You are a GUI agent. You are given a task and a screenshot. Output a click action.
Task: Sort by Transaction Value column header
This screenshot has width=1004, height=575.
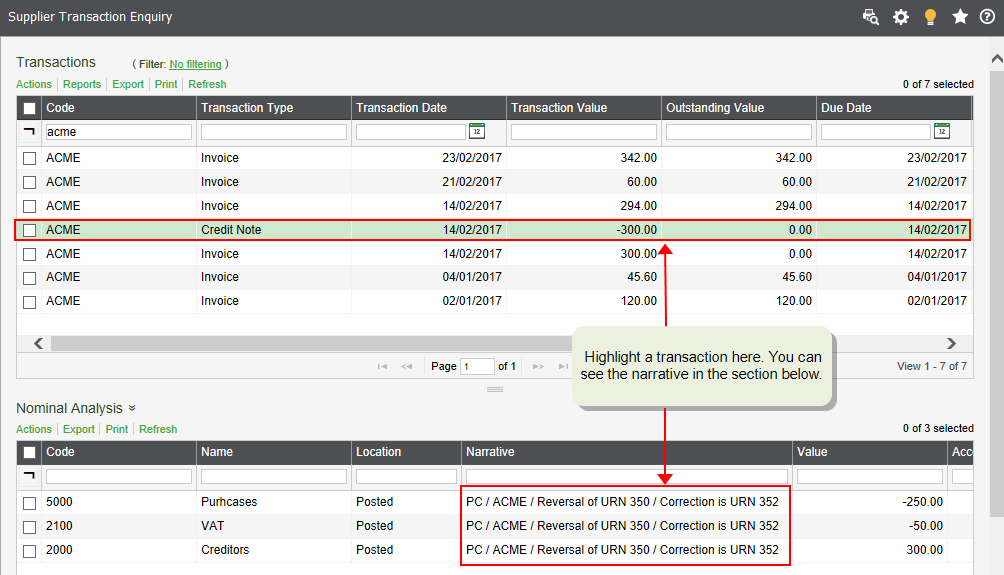tap(583, 108)
